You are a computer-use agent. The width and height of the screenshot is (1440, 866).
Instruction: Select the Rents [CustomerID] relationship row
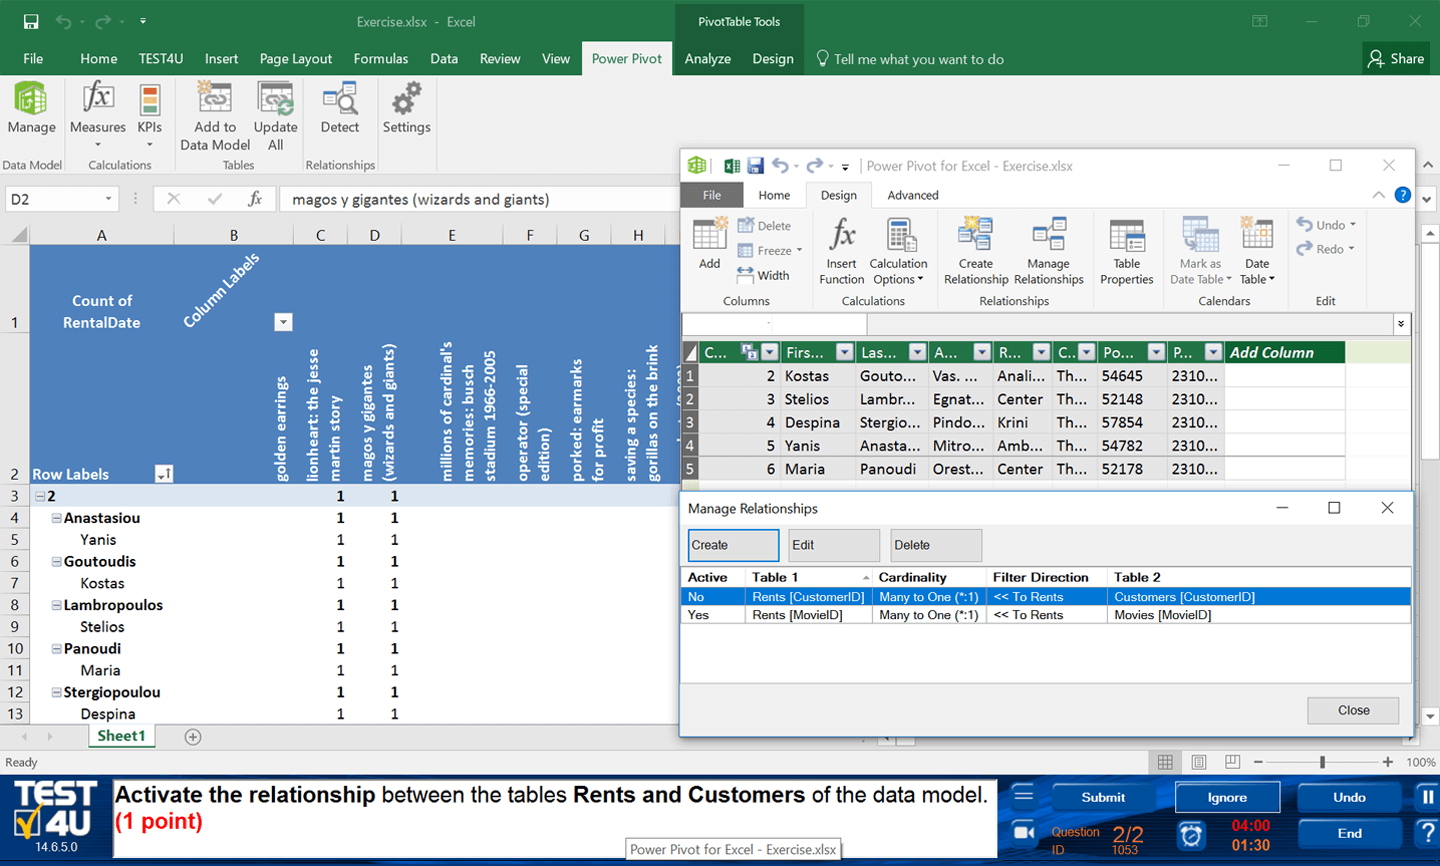pyautogui.click(x=1046, y=597)
